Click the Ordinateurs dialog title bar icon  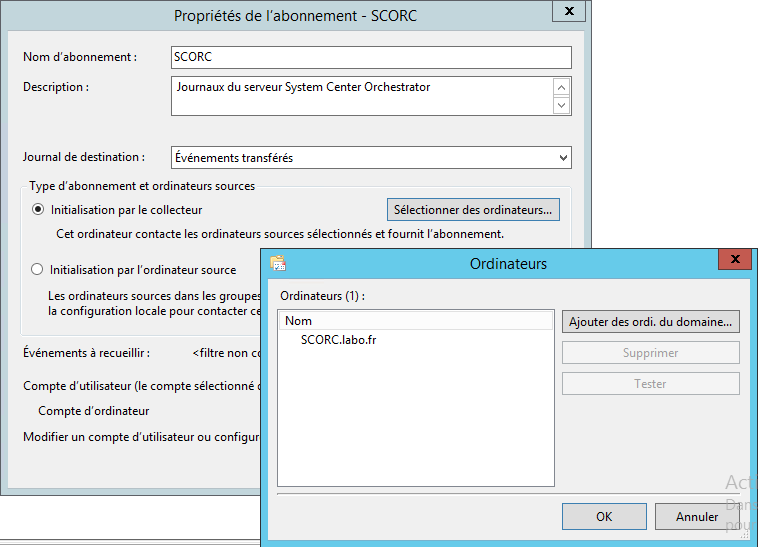278,264
